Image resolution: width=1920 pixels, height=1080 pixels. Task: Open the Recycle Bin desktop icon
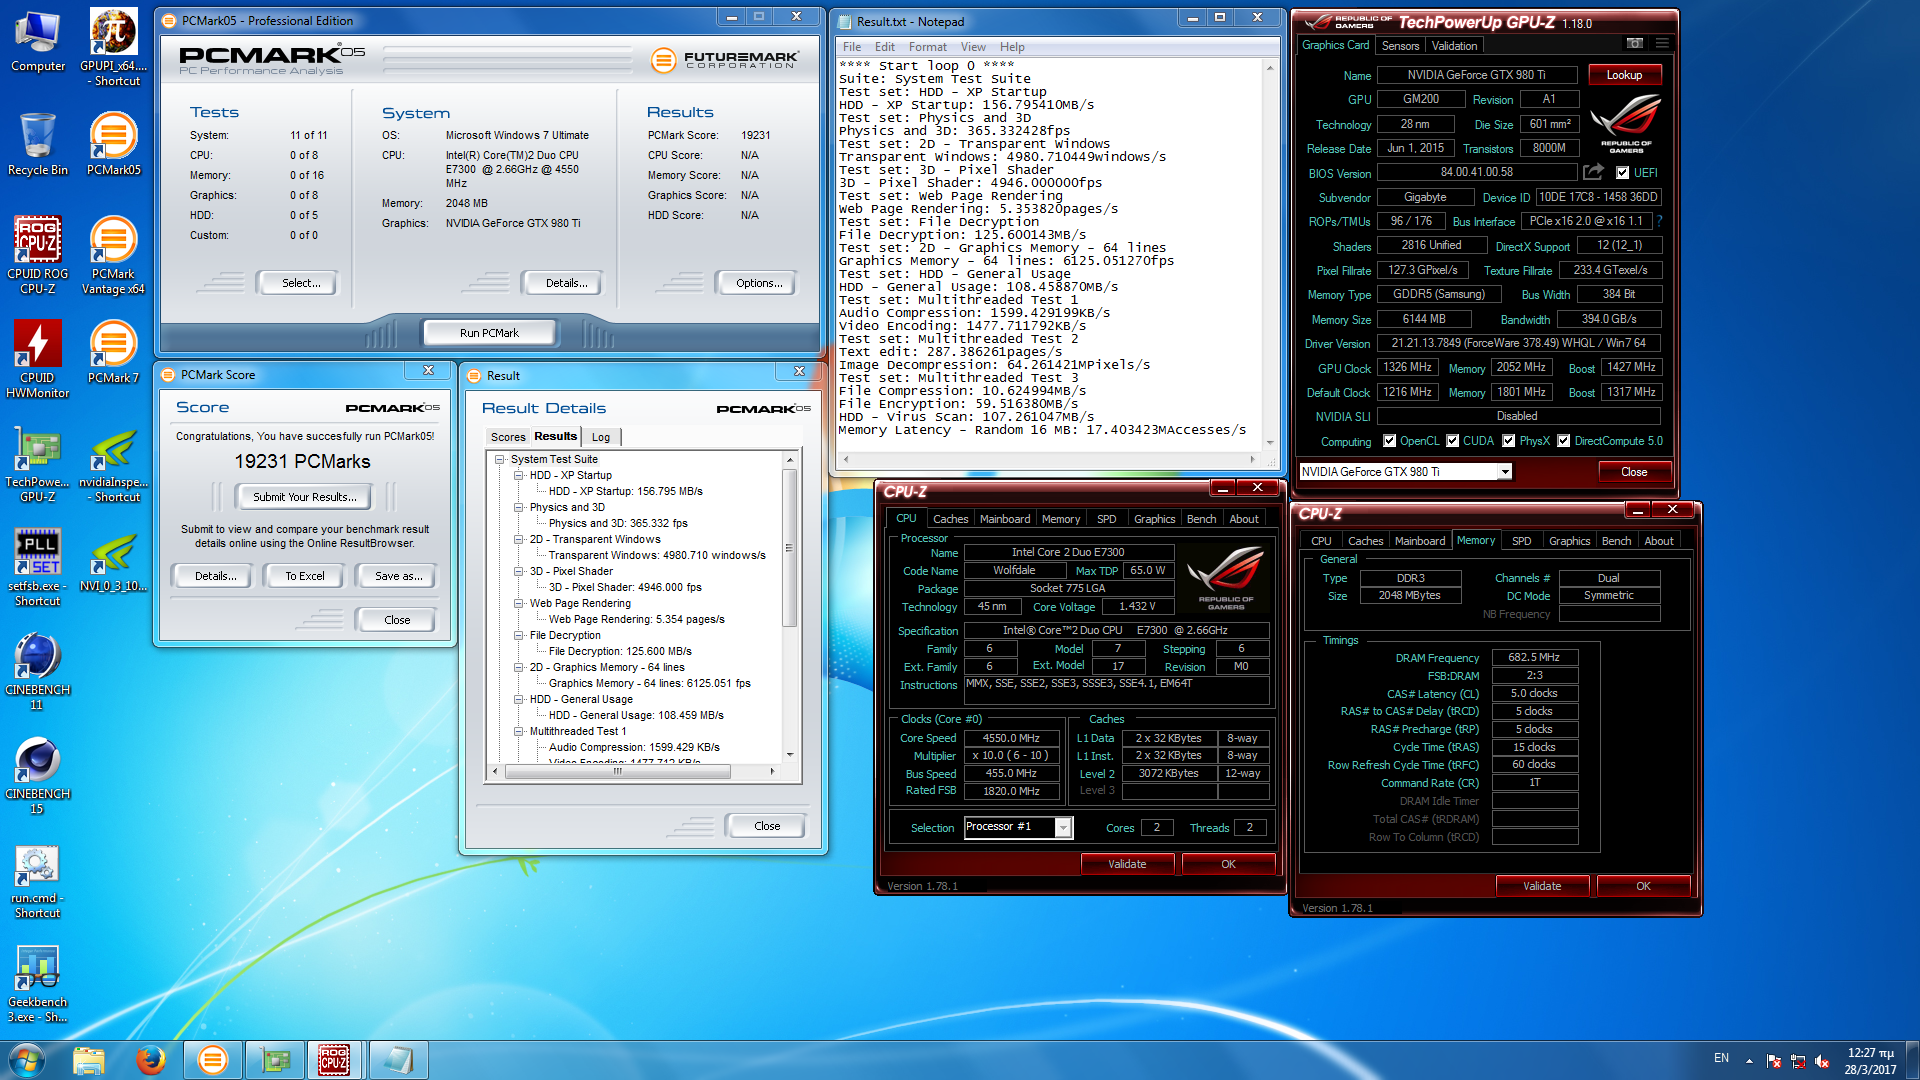click(38, 144)
